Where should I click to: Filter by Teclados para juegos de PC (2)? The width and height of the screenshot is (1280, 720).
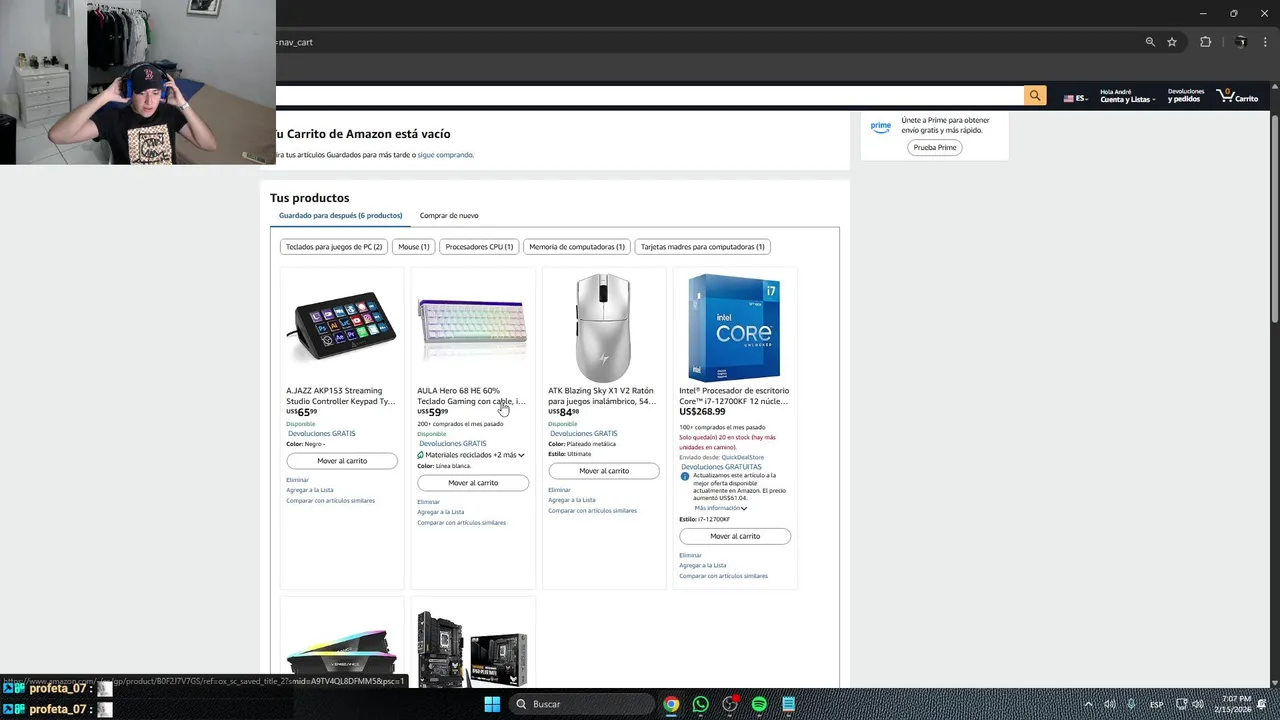(x=334, y=247)
